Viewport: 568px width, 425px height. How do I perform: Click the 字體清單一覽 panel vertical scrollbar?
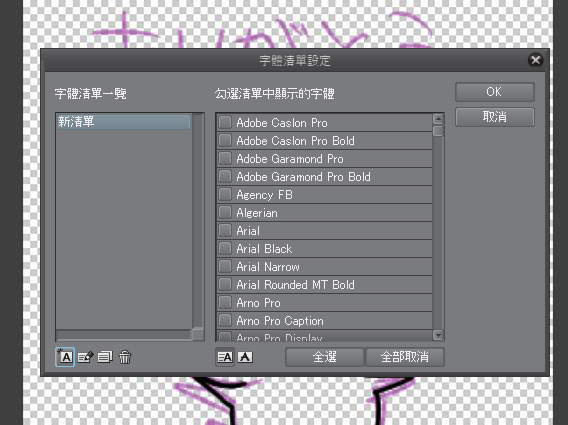click(x=198, y=221)
